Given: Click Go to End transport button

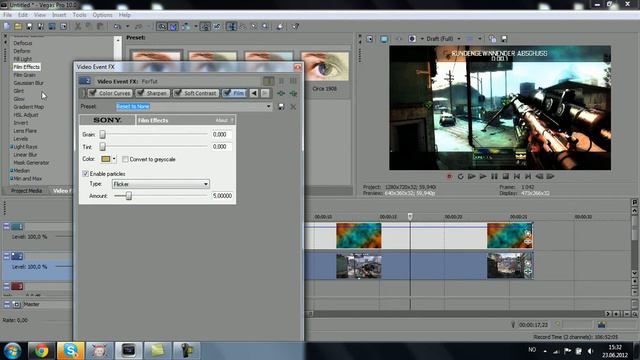Looking at the screenshot, I should point(528,176).
